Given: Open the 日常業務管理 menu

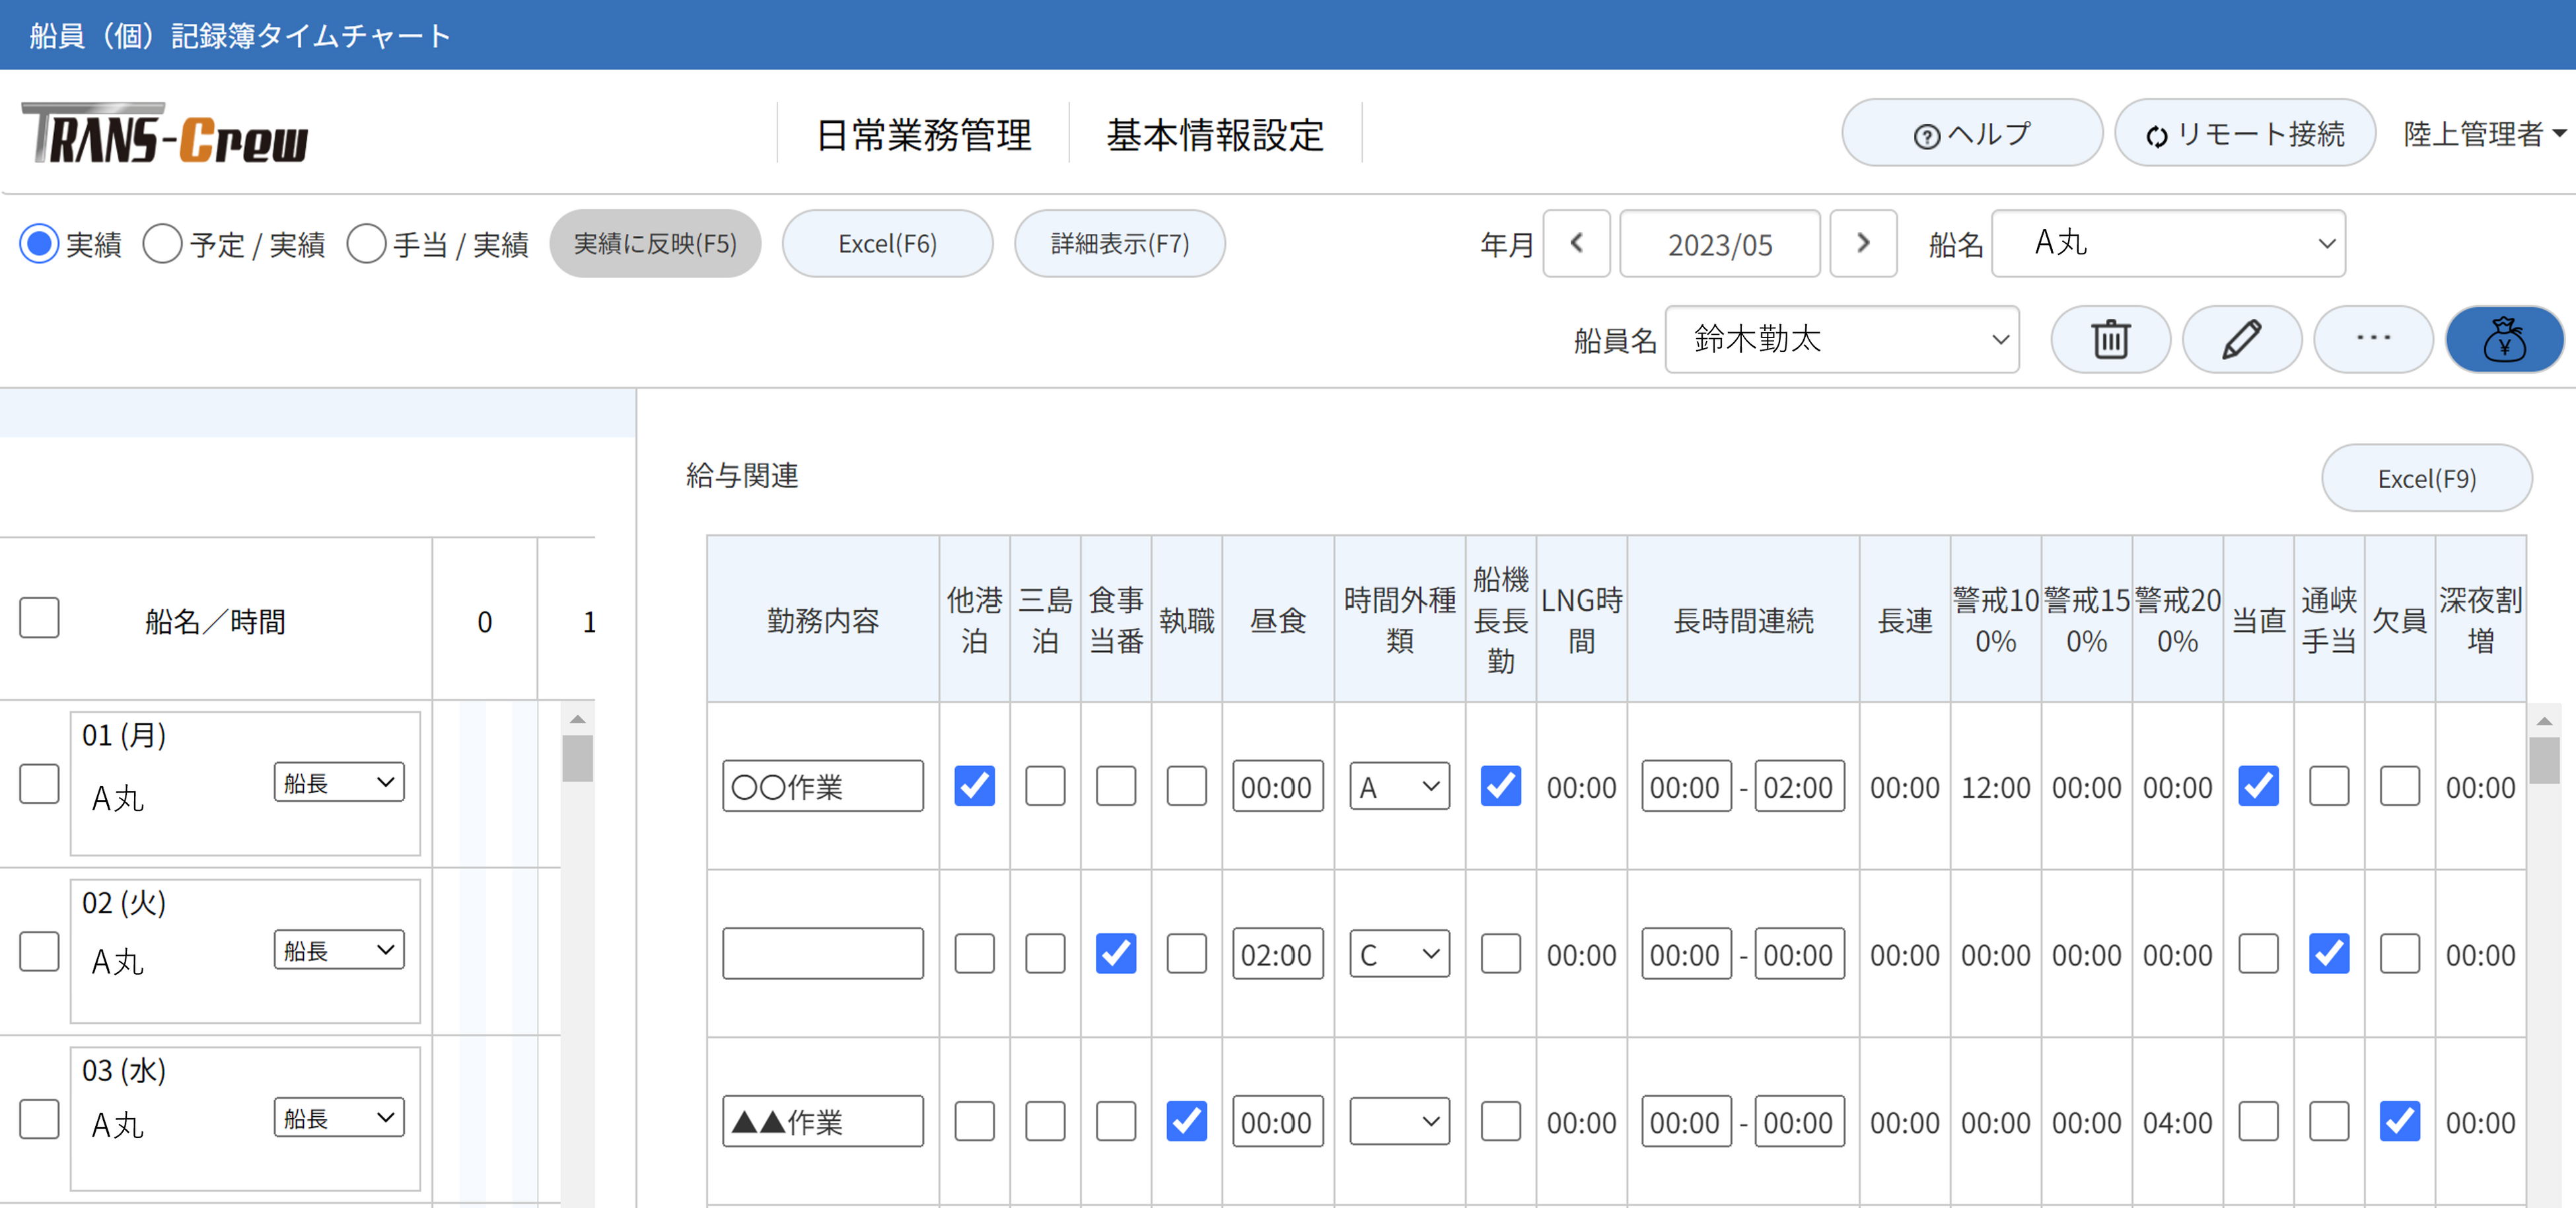Looking at the screenshot, I should (923, 134).
